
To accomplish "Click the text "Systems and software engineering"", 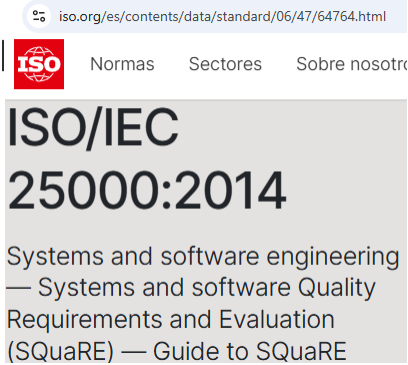I will 203,257.
